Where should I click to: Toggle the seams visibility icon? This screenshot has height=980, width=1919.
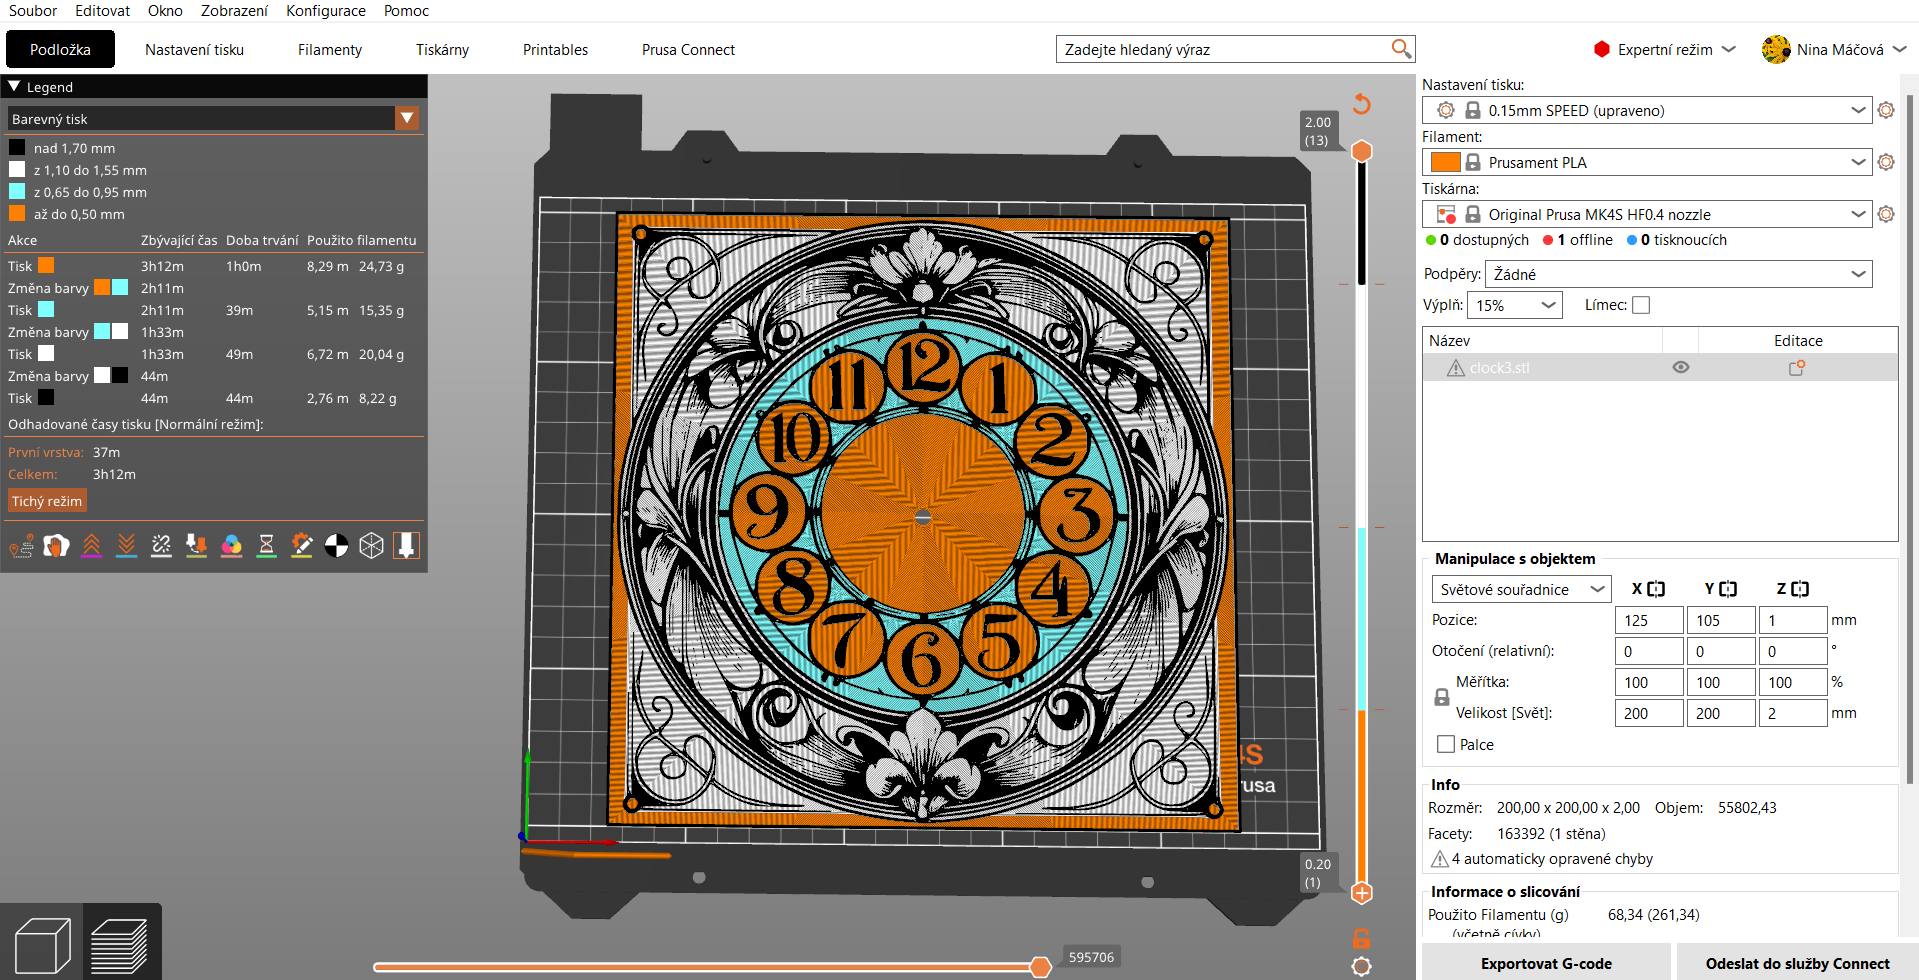pos(161,546)
